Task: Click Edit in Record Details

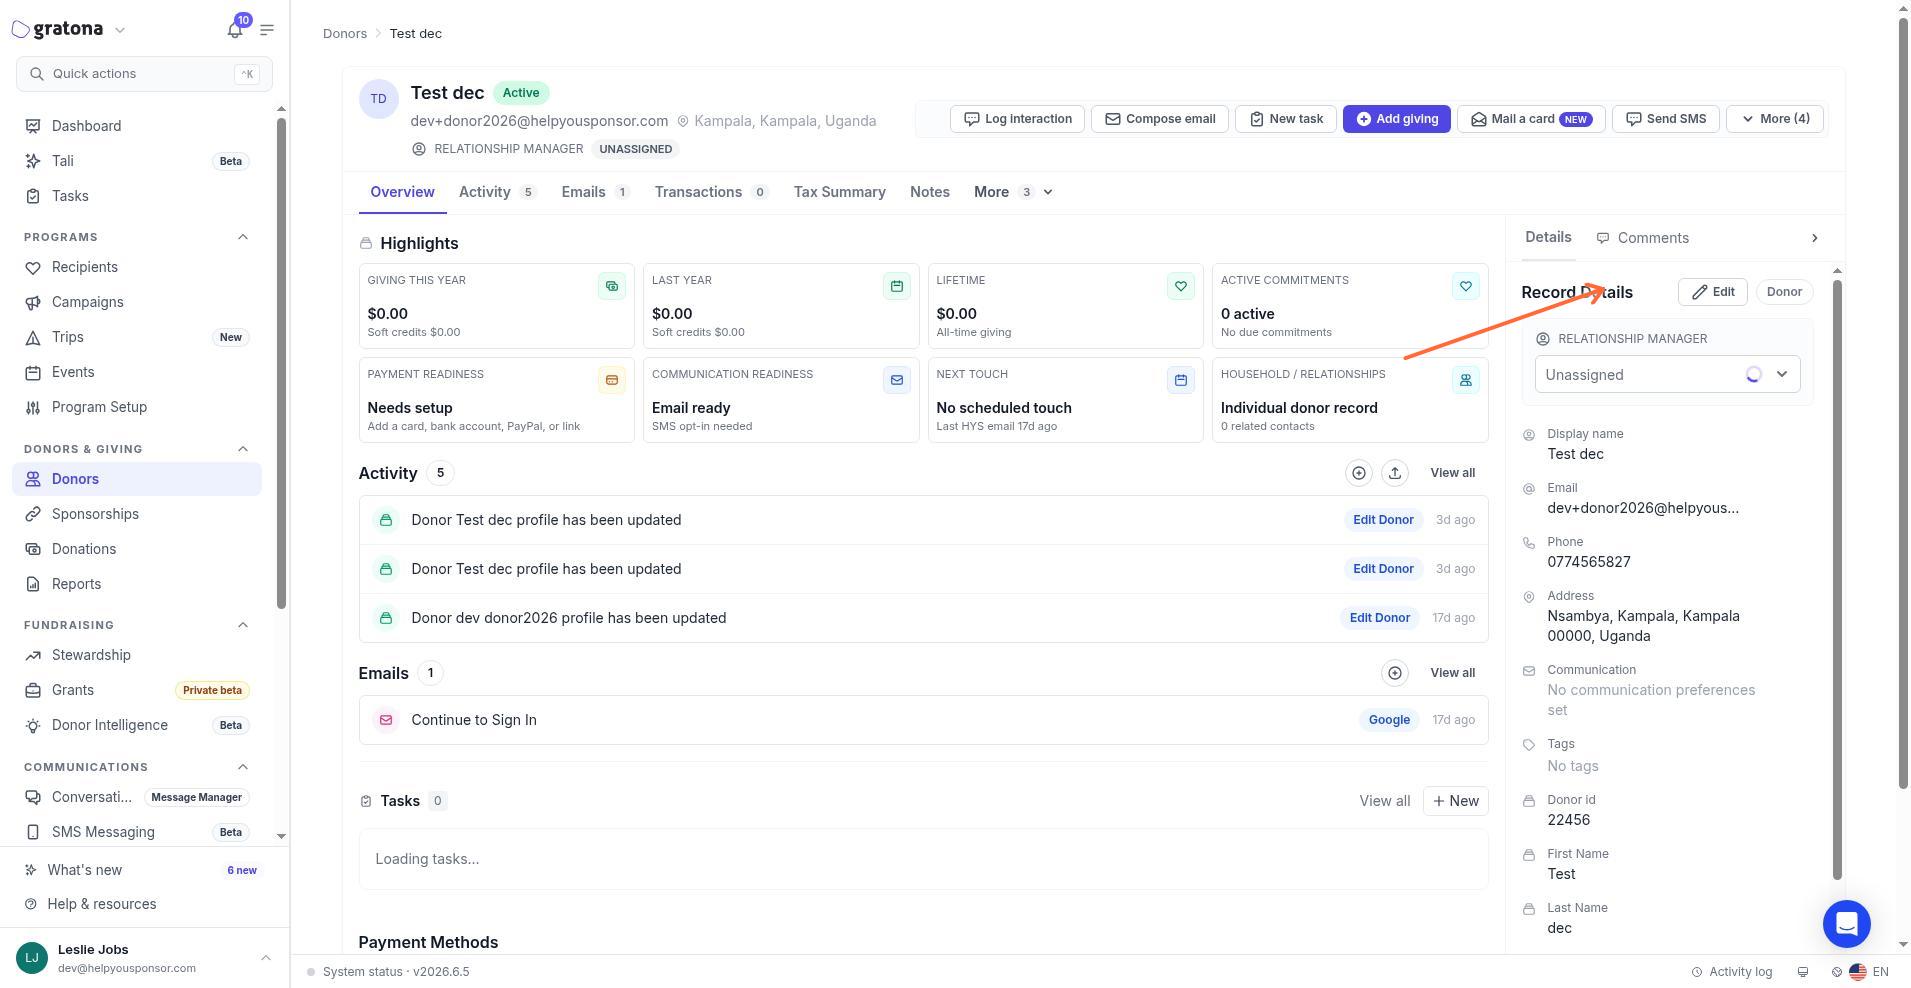Action: (1713, 292)
